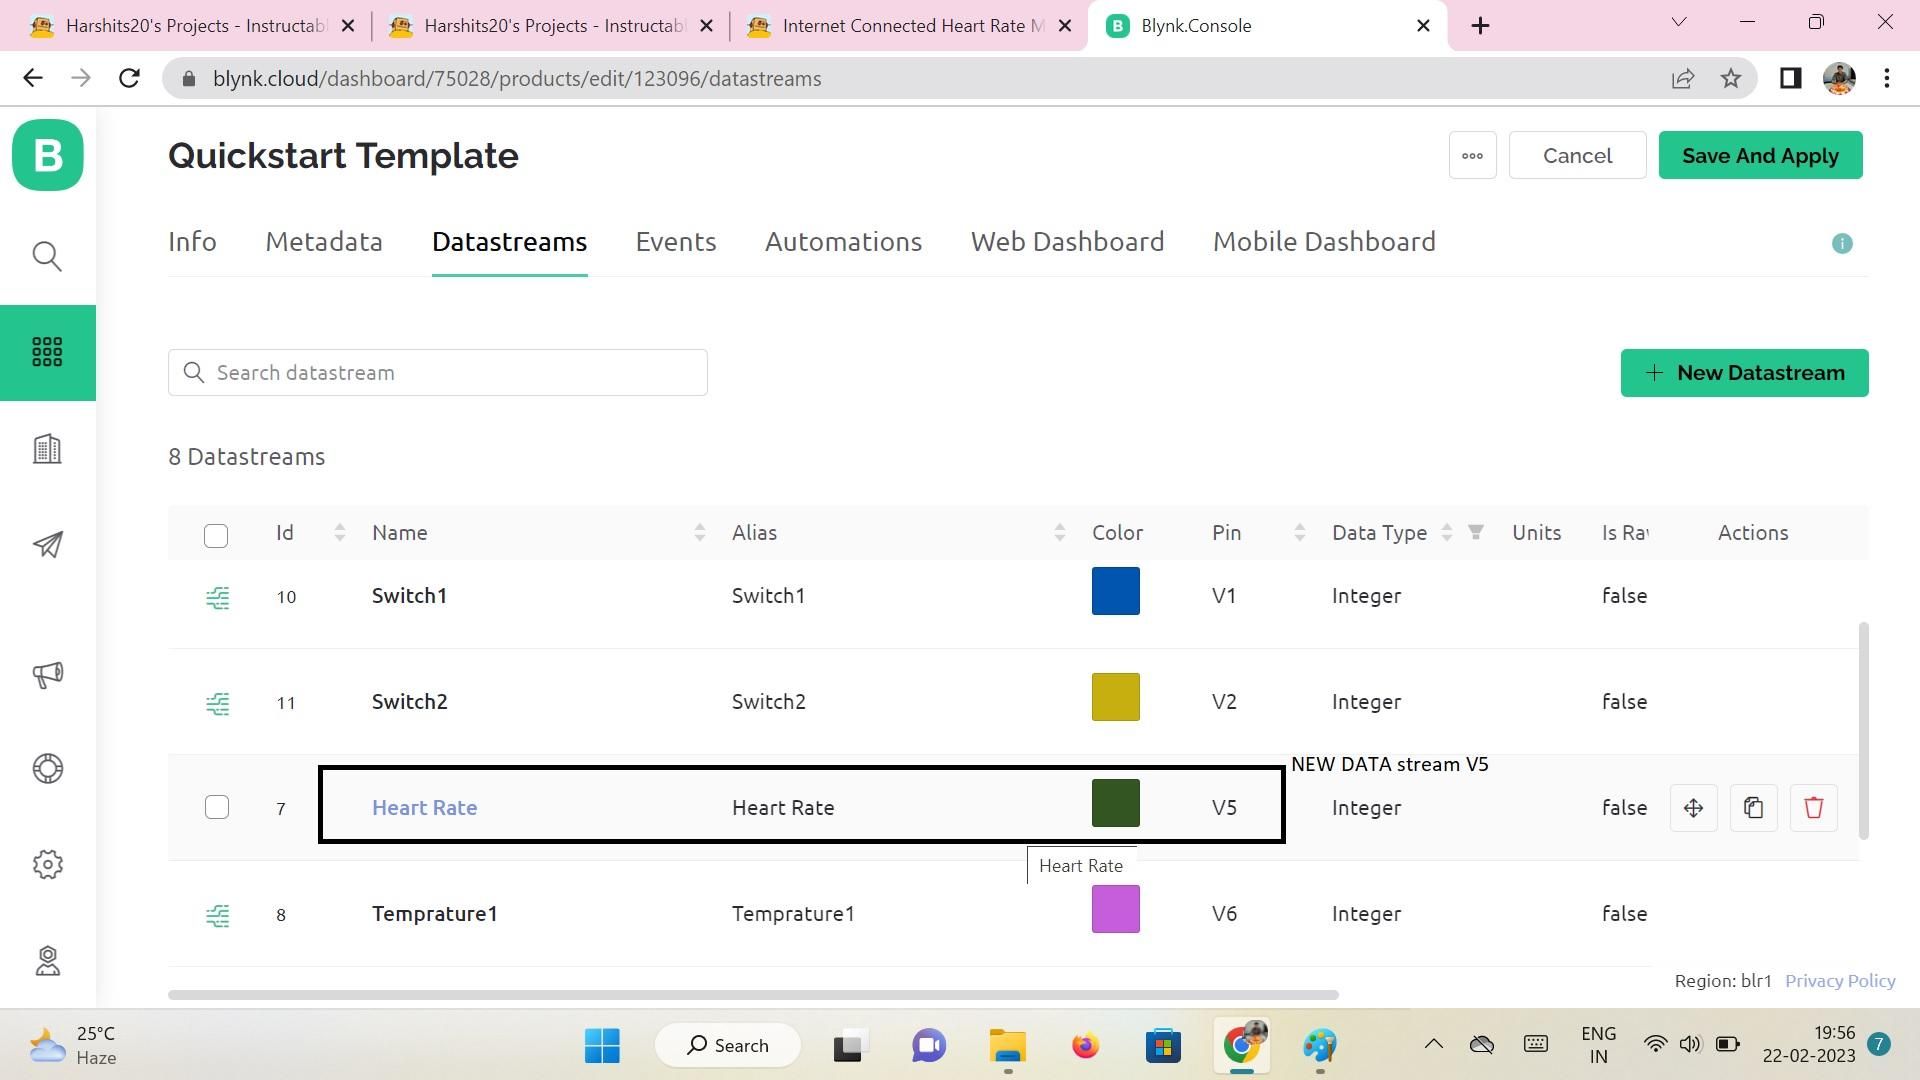Click the browser address bar URL
The height and width of the screenshot is (1080, 1920).
[x=517, y=79]
